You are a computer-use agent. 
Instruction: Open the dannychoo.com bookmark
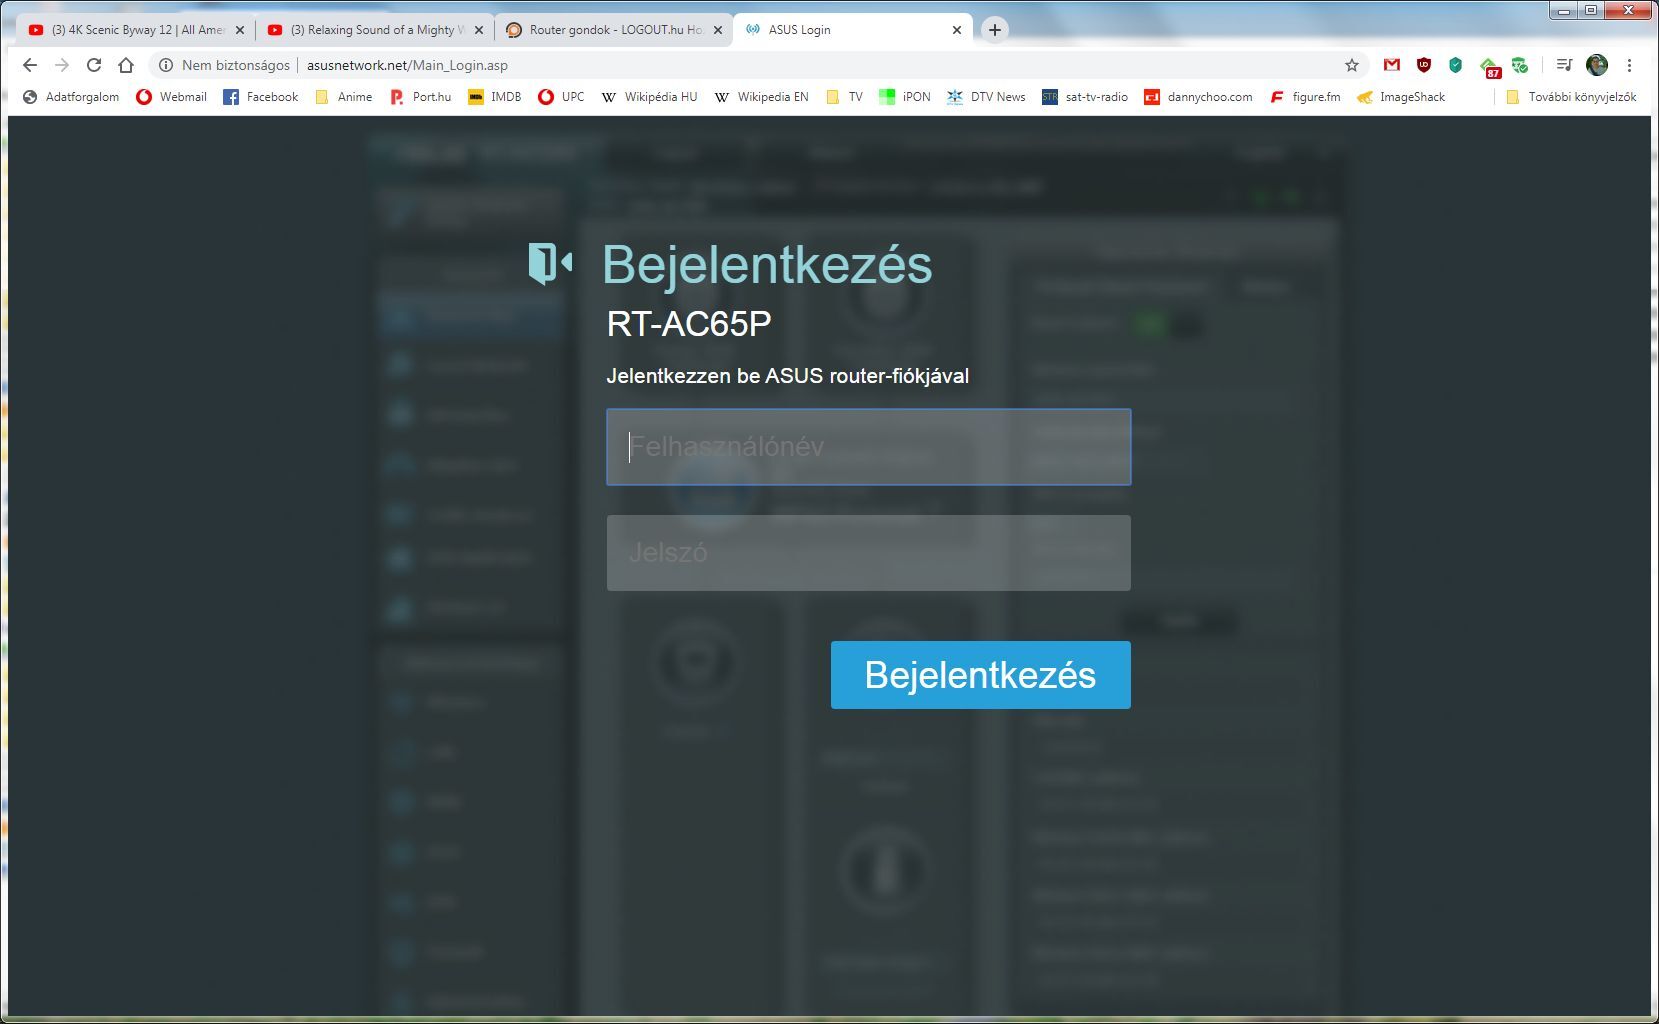tap(1198, 97)
